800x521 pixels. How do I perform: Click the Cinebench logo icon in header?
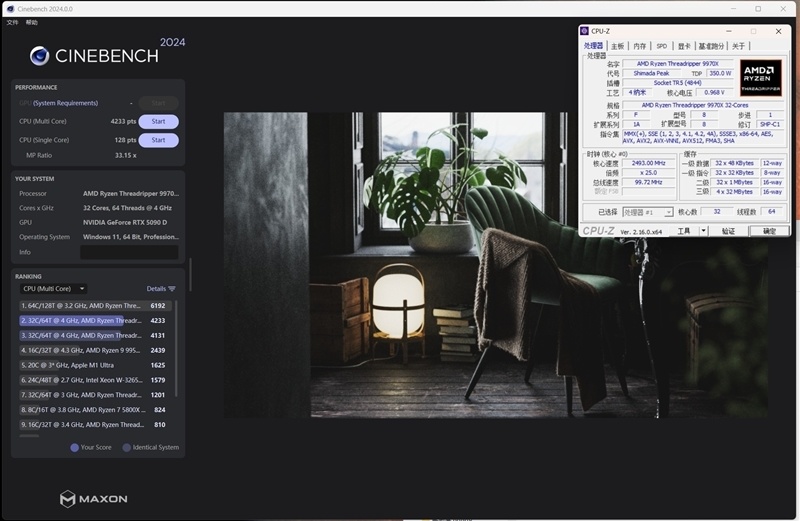(40, 56)
